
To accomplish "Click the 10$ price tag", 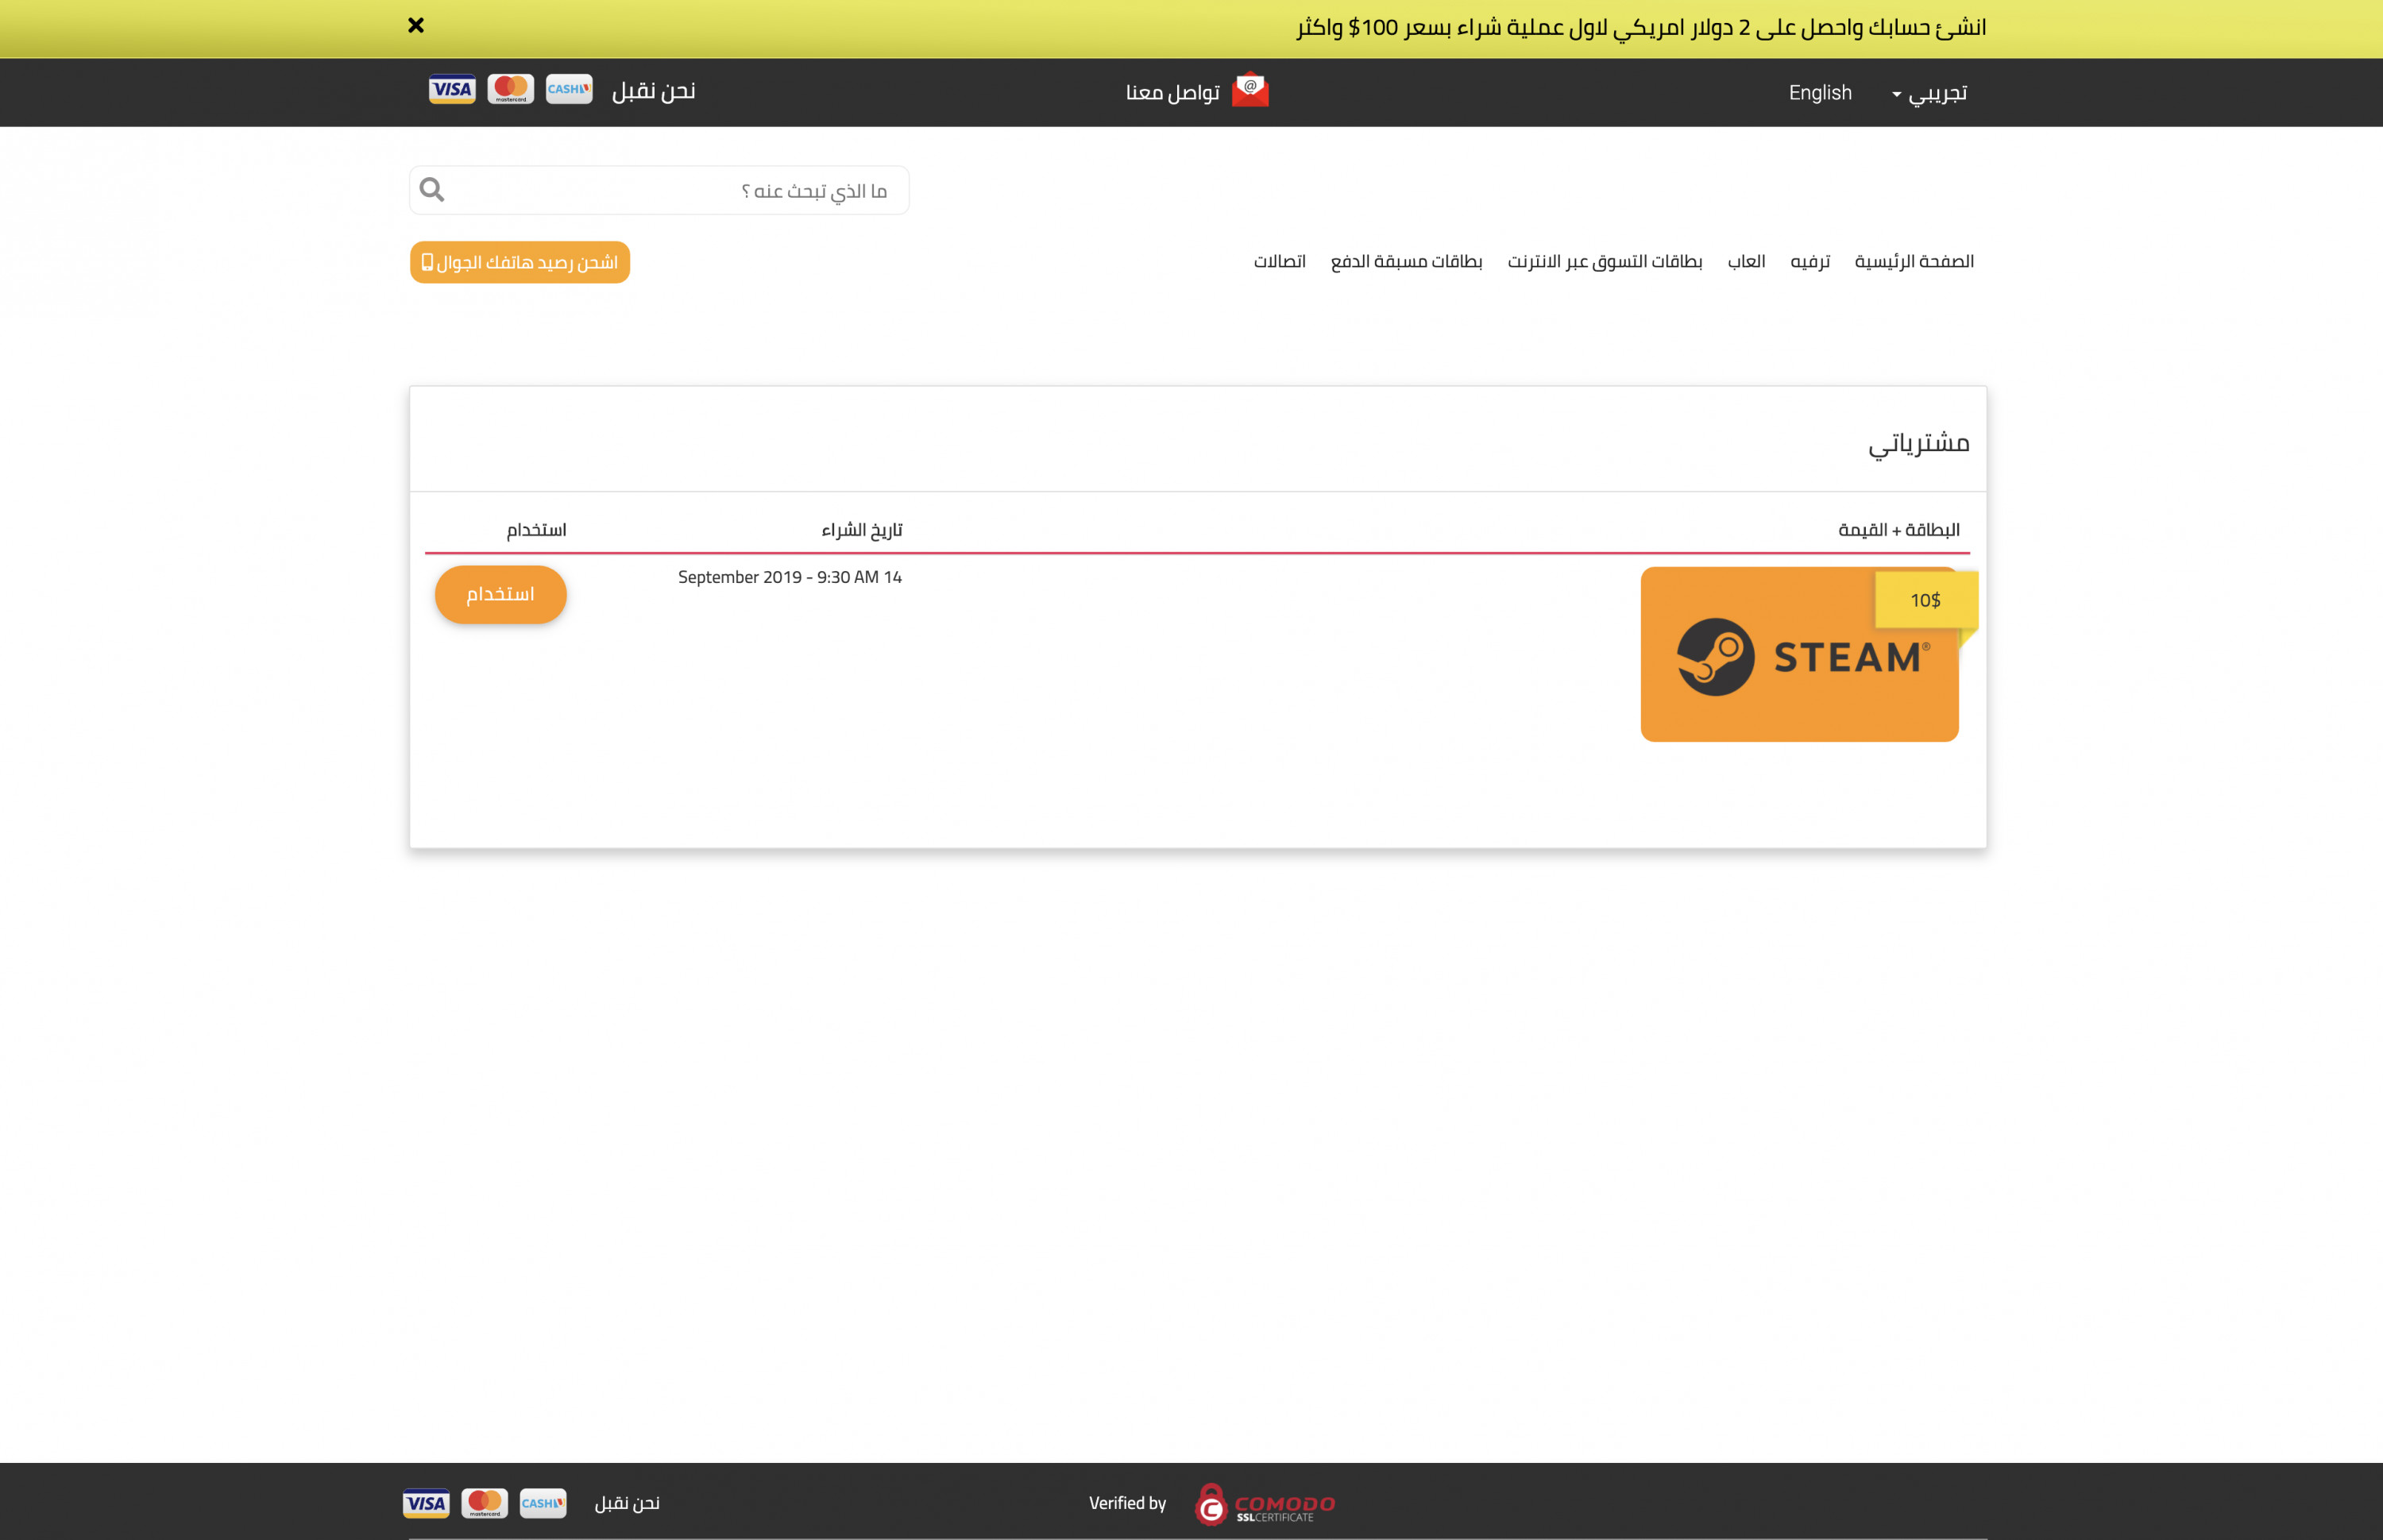I will coord(1926,600).
